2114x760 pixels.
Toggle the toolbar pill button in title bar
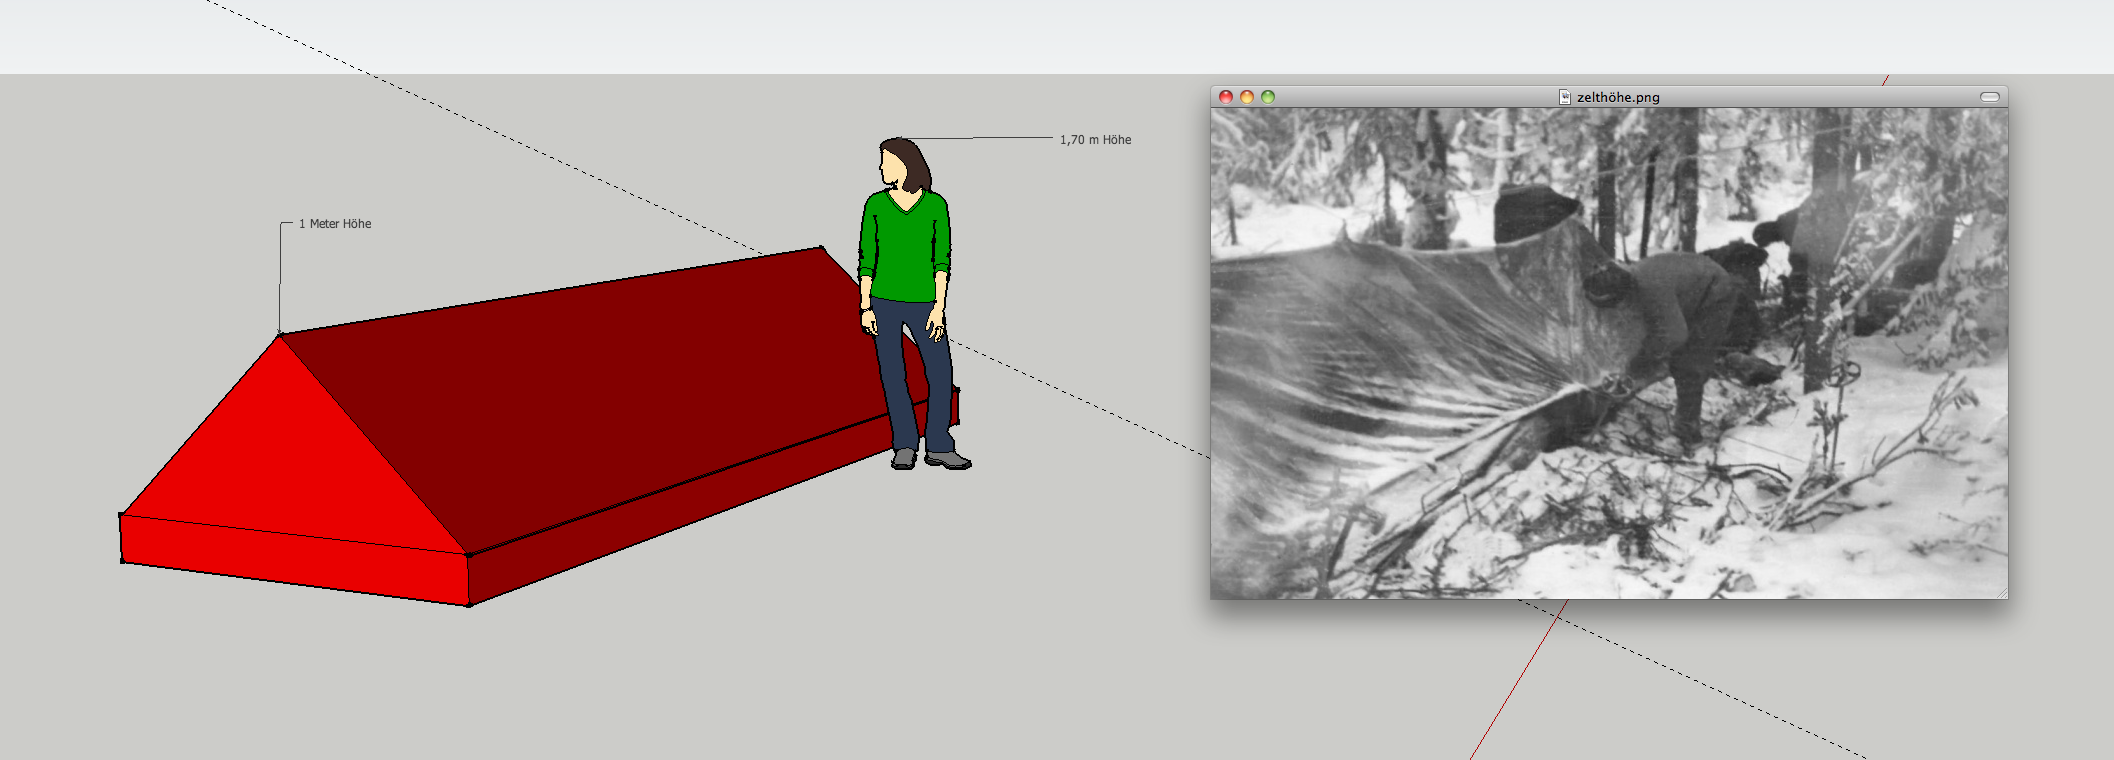(x=1989, y=97)
